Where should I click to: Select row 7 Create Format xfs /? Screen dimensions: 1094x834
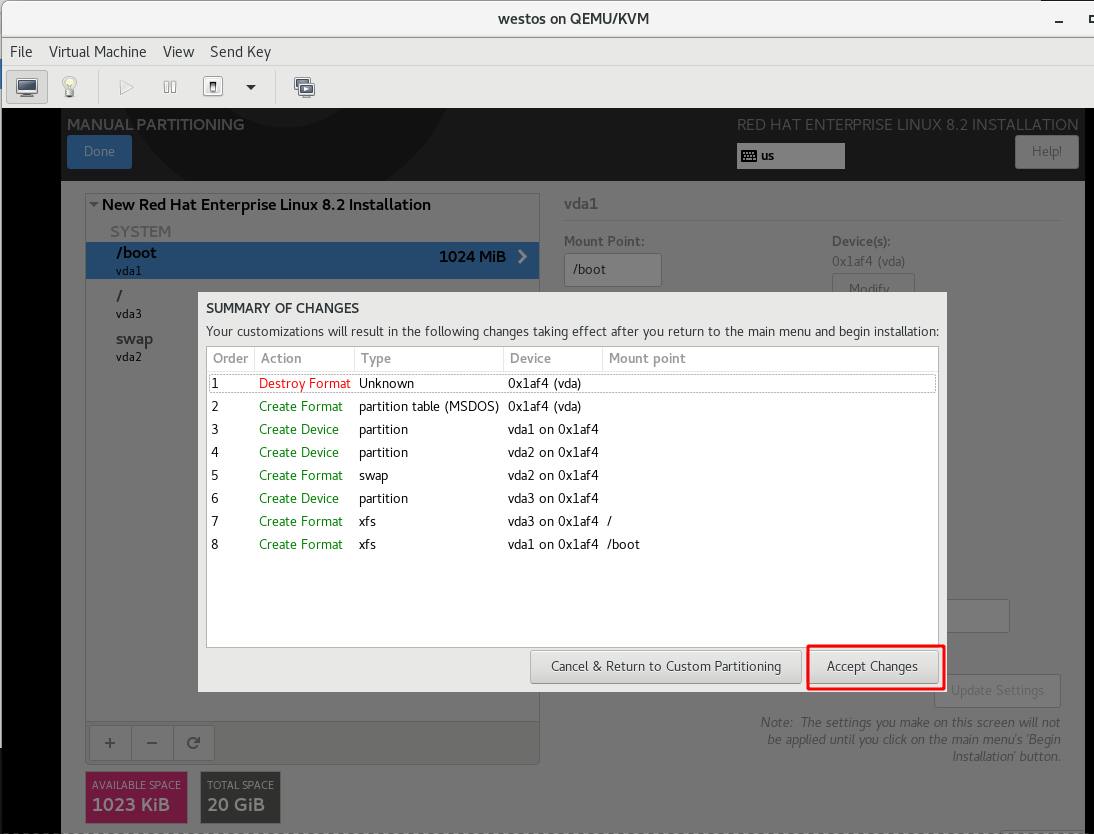pyautogui.click(x=572, y=521)
